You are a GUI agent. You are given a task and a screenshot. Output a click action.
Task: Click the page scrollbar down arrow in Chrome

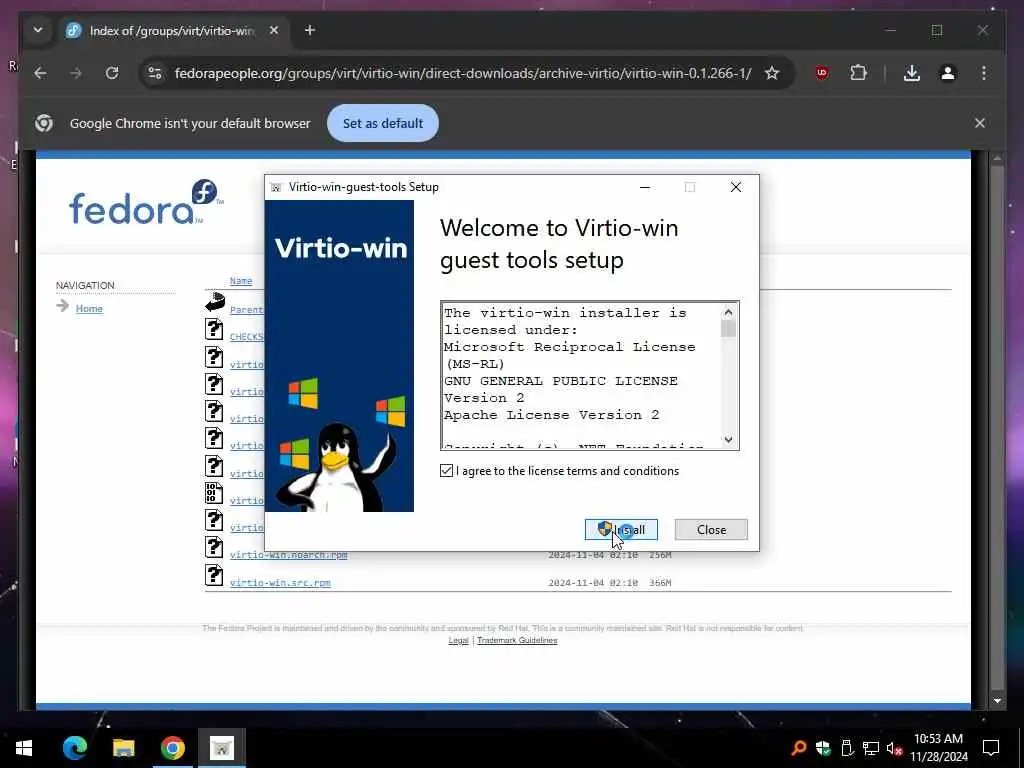(997, 700)
